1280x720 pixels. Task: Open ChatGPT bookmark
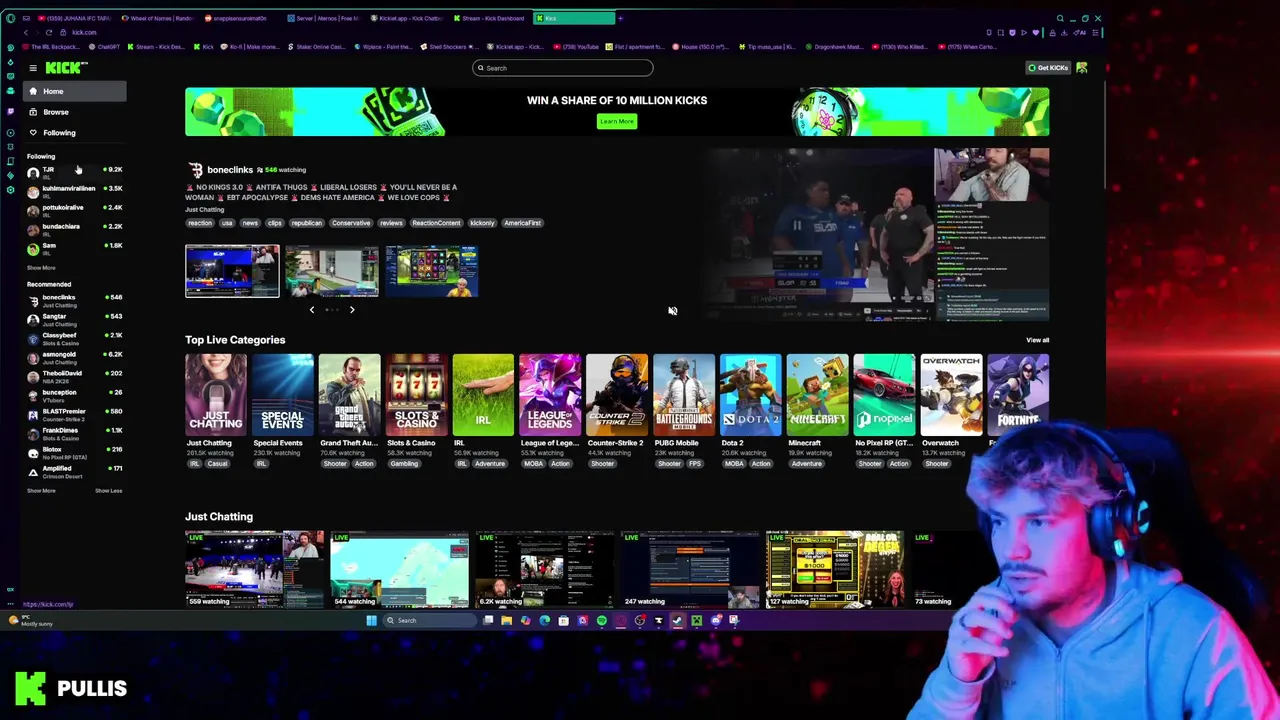105,47
